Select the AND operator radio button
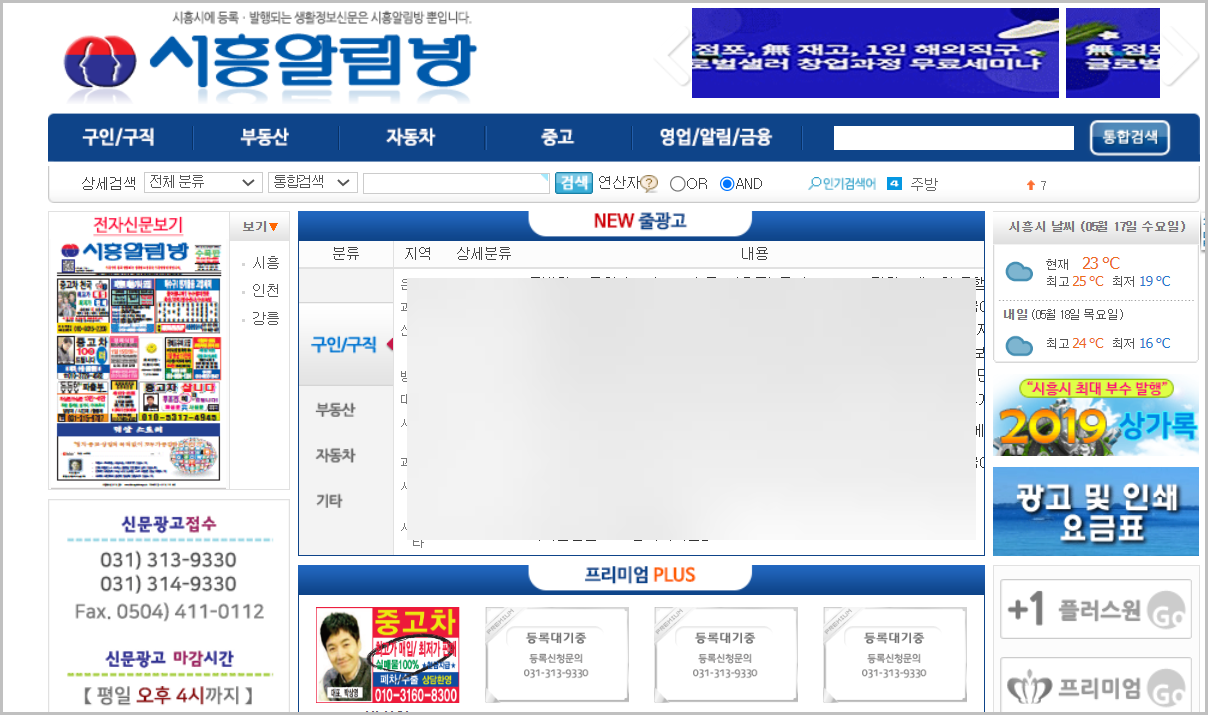Screen dimensions: 1208x715 [727, 184]
